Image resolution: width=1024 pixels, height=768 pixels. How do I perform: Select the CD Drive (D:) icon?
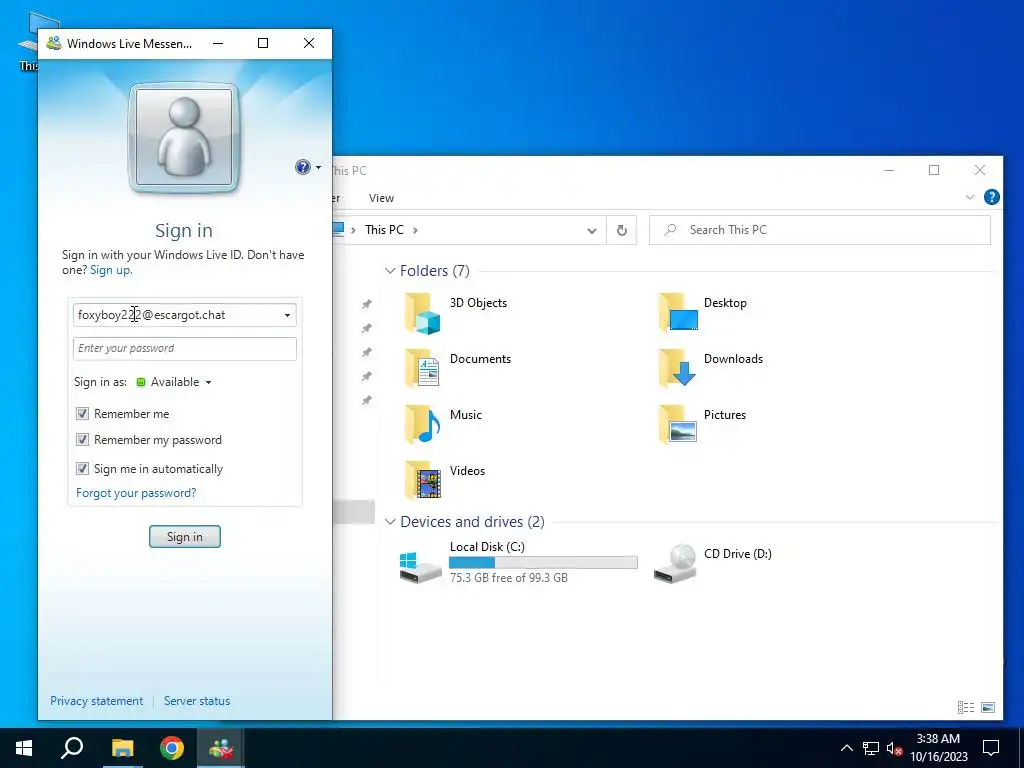(675, 563)
